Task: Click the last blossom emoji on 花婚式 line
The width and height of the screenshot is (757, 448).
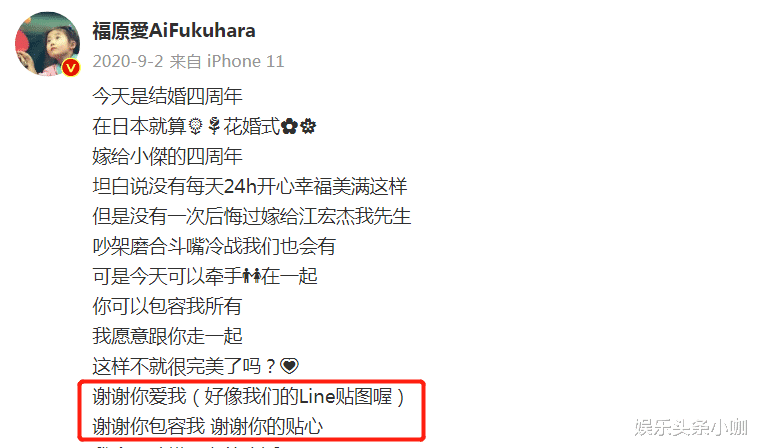Action: [x=308, y=126]
